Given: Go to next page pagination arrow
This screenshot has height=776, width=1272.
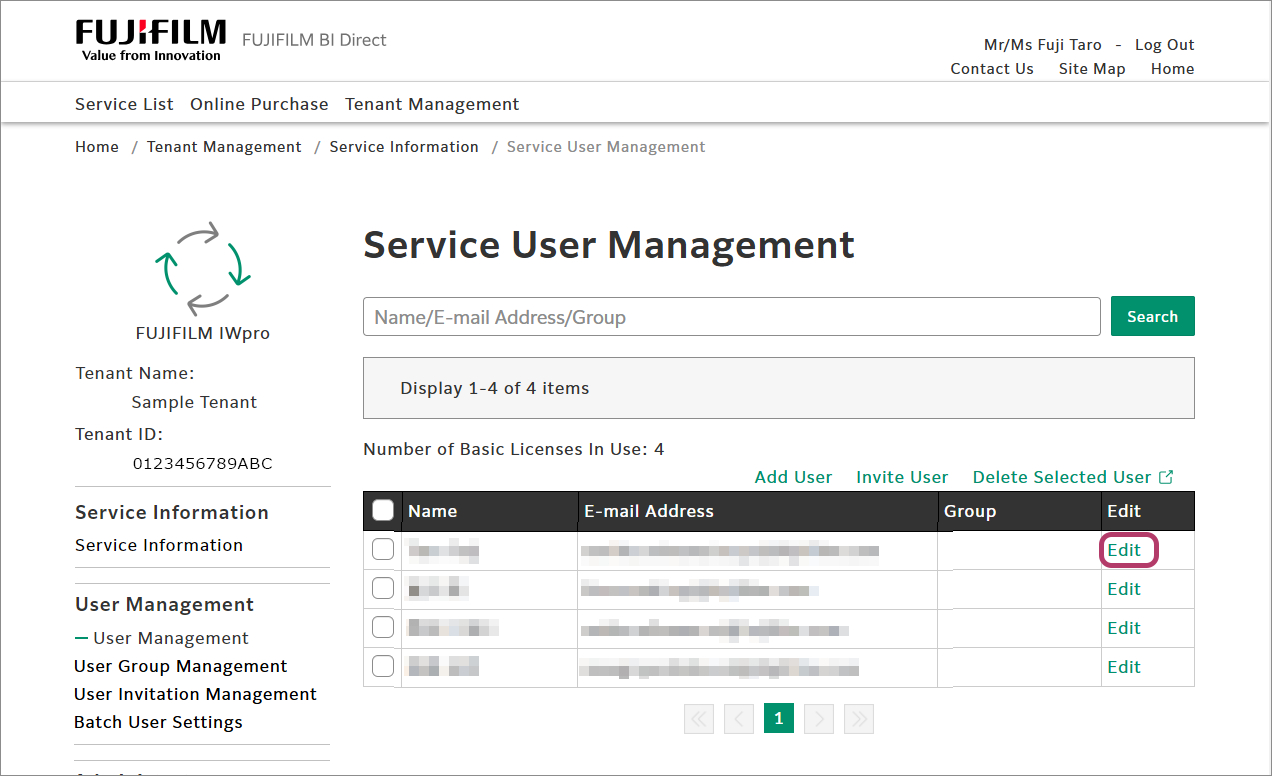Looking at the screenshot, I should click(818, 718).
